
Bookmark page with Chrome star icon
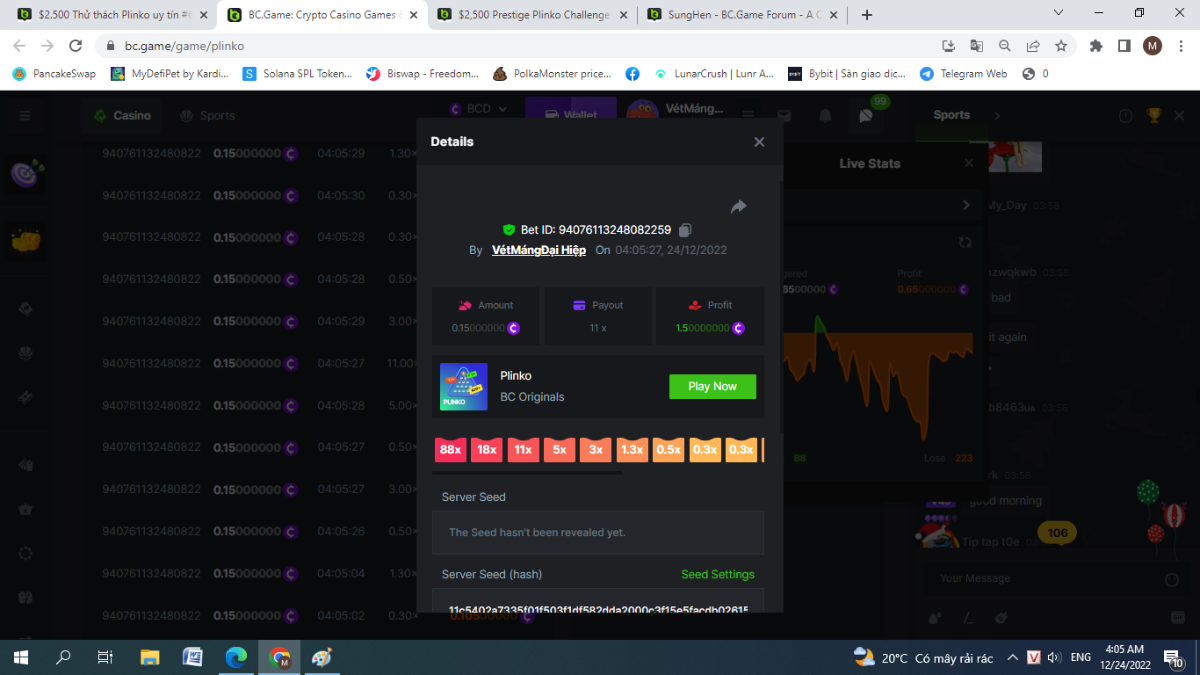pyautogui.click(x=1061, y=46)
